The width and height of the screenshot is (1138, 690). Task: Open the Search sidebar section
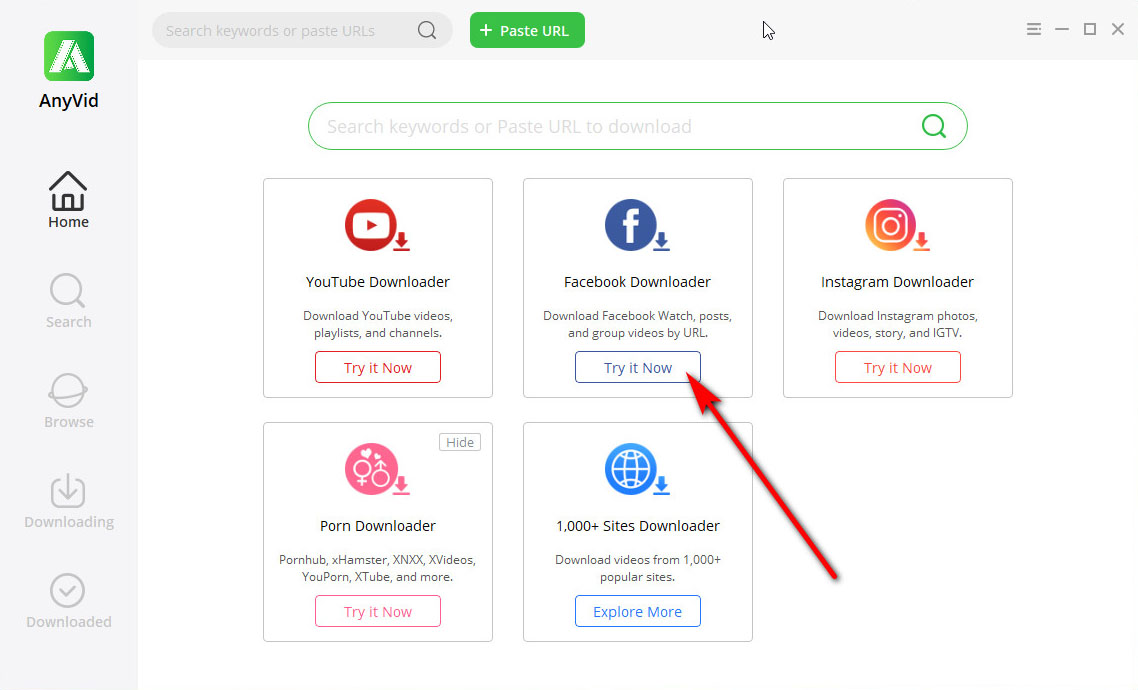68,301
